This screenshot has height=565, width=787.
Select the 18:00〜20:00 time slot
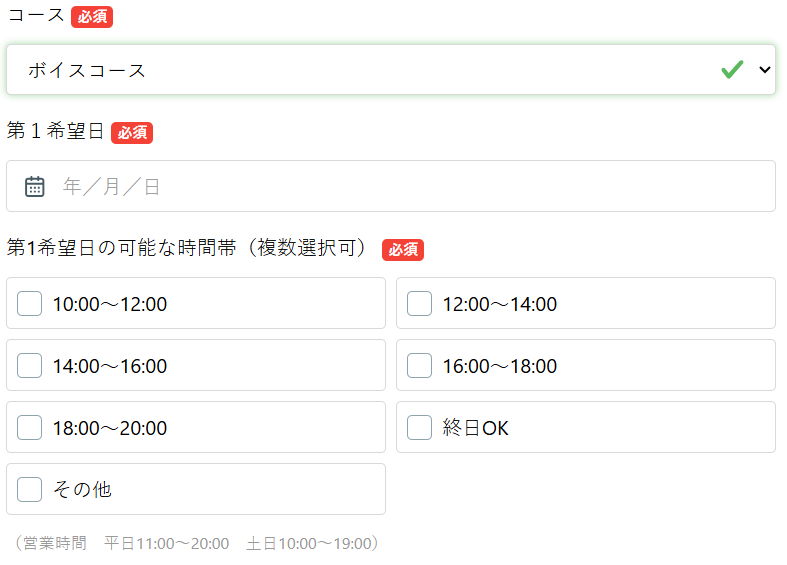30,428
